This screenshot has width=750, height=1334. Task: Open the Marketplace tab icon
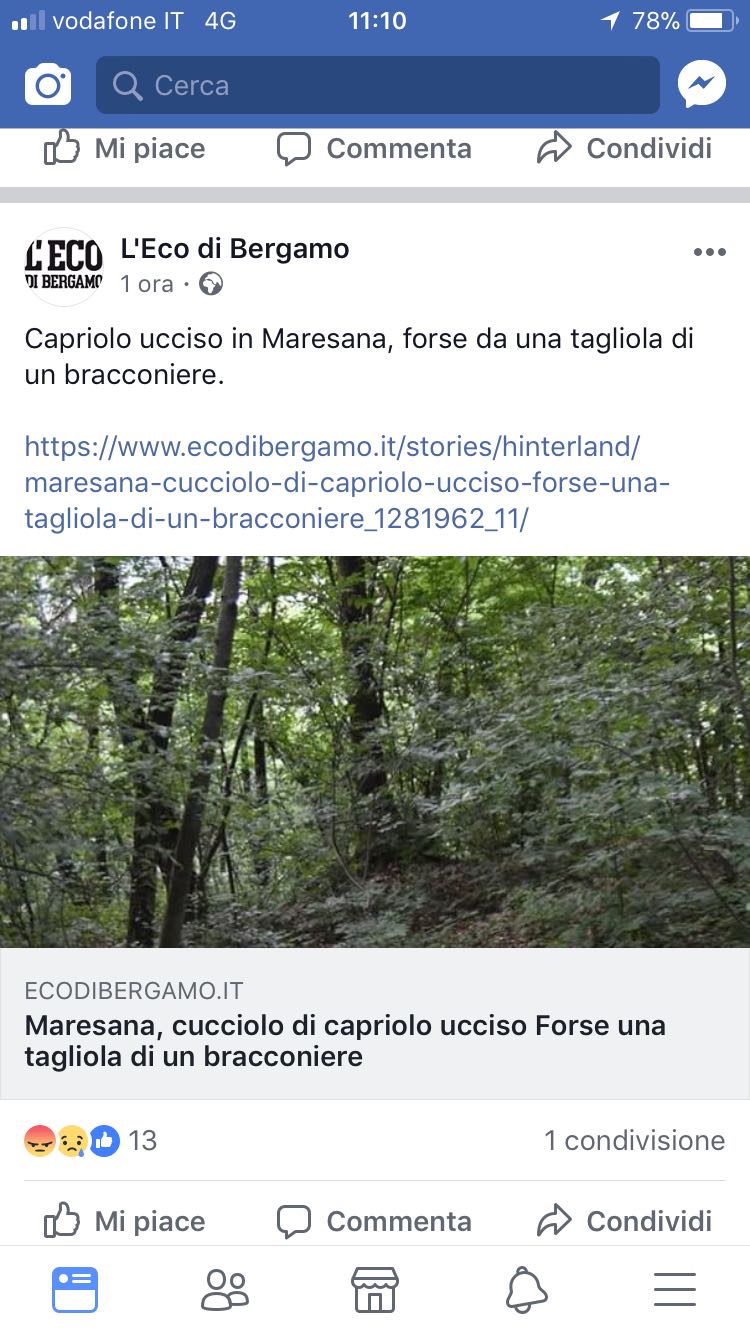[x=375, y=1290]
